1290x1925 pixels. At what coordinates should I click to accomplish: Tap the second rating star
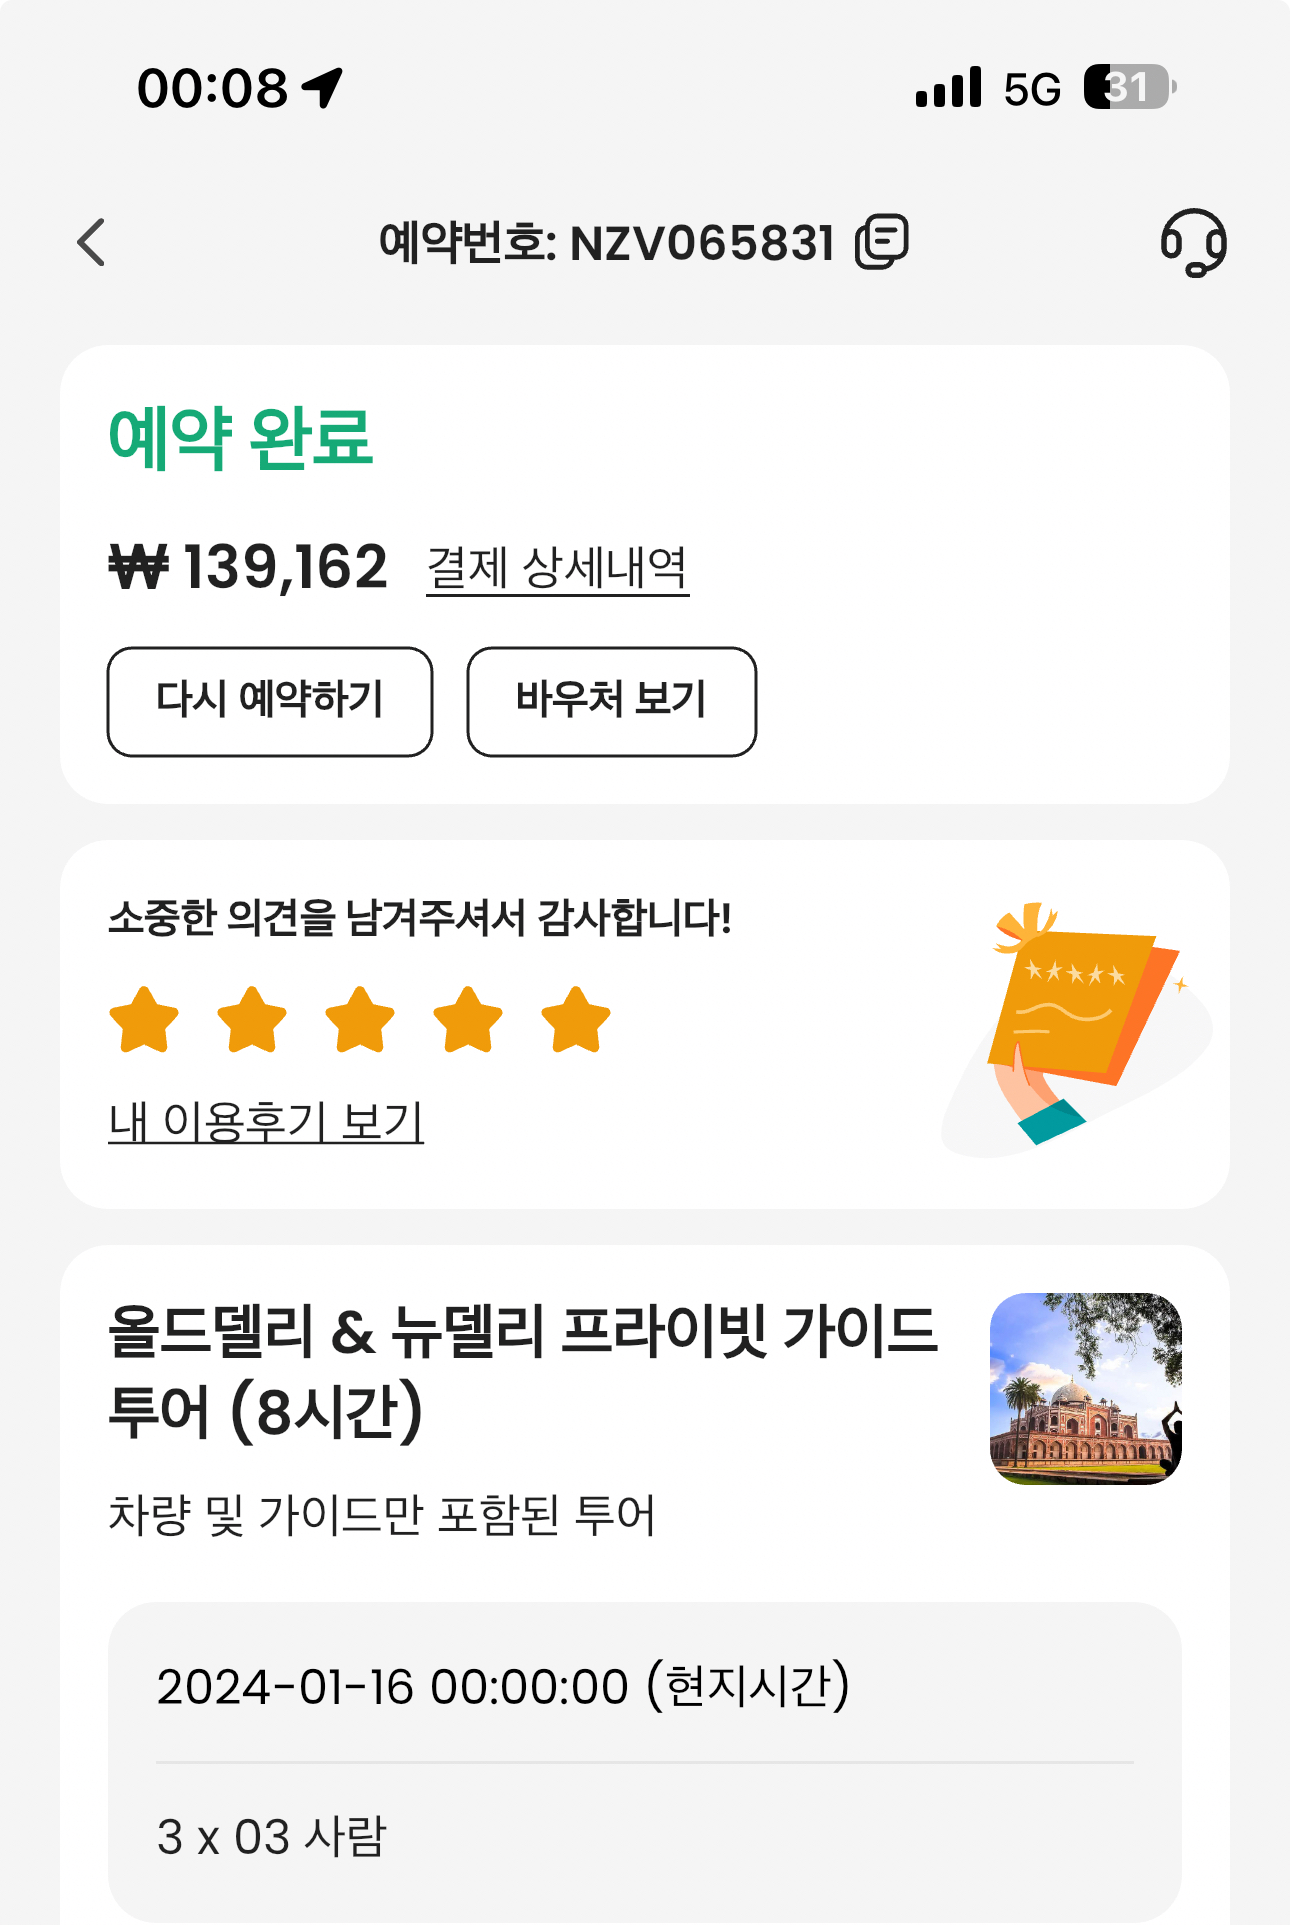[252, 1020]
